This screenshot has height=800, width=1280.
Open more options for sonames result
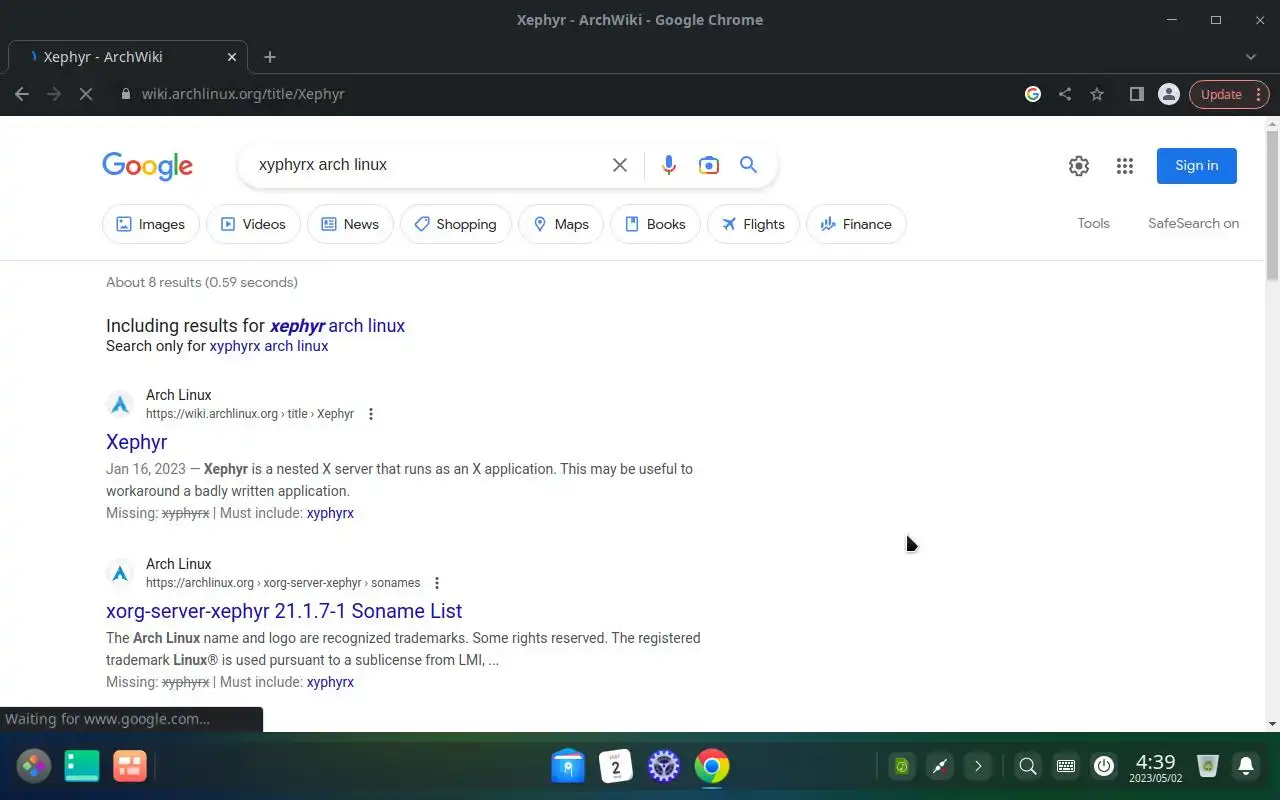click(437, 583)
